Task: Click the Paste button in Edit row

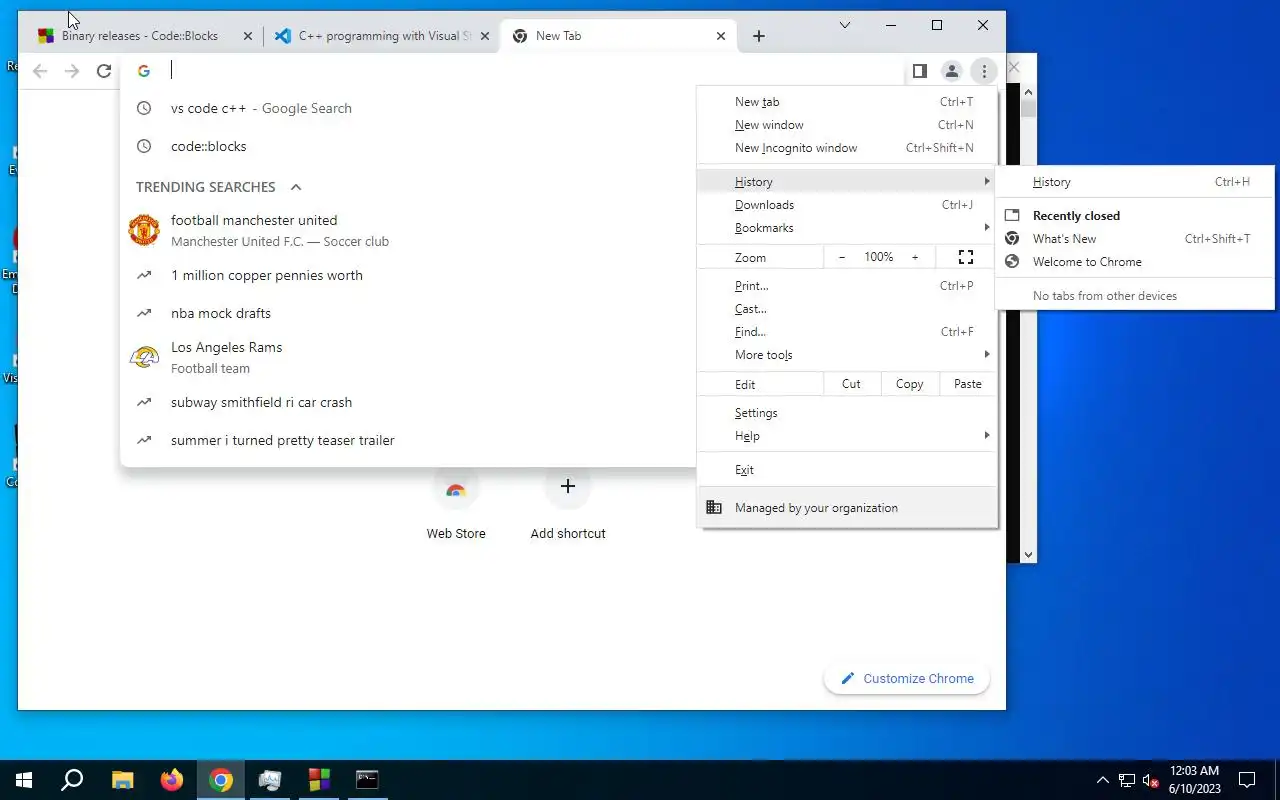Action: [x=968, y=384]
